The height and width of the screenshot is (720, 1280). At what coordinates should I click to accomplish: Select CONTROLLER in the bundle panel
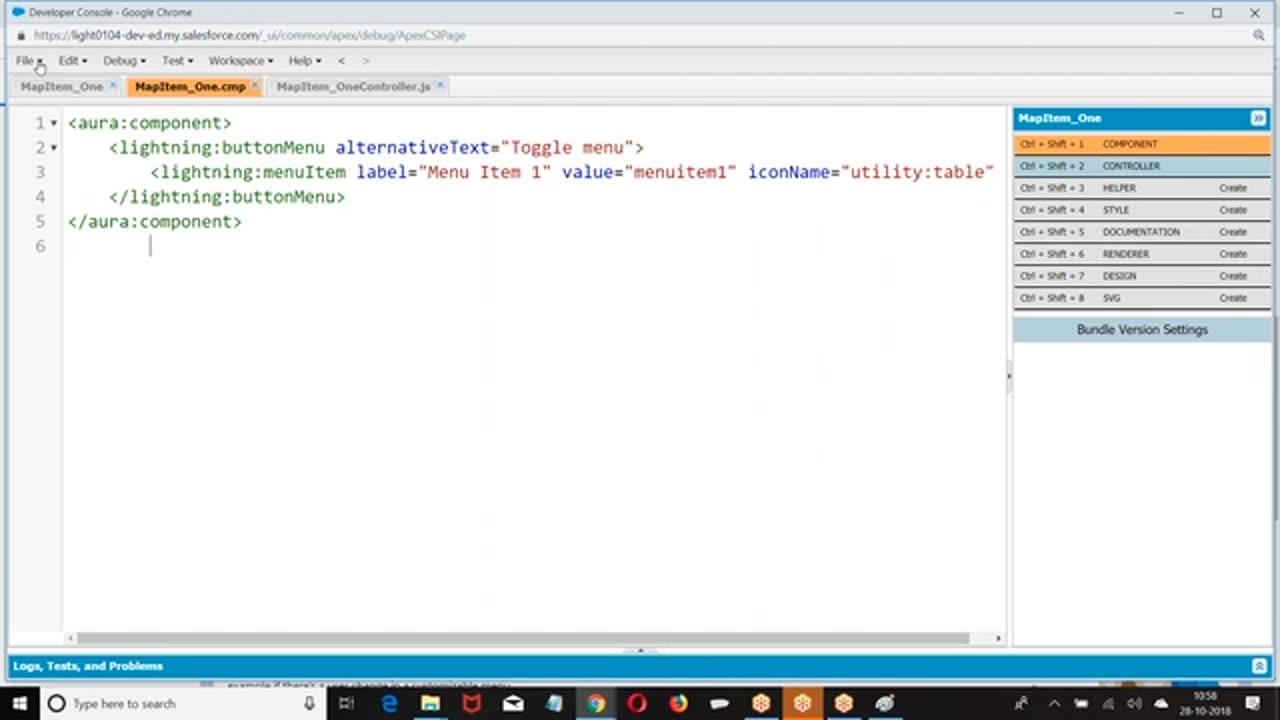pyautogui.click(x=1142, y=166)
